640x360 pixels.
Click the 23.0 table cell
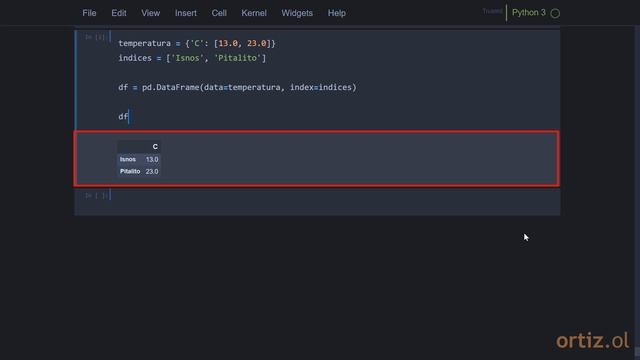click(x=152, y=171)
